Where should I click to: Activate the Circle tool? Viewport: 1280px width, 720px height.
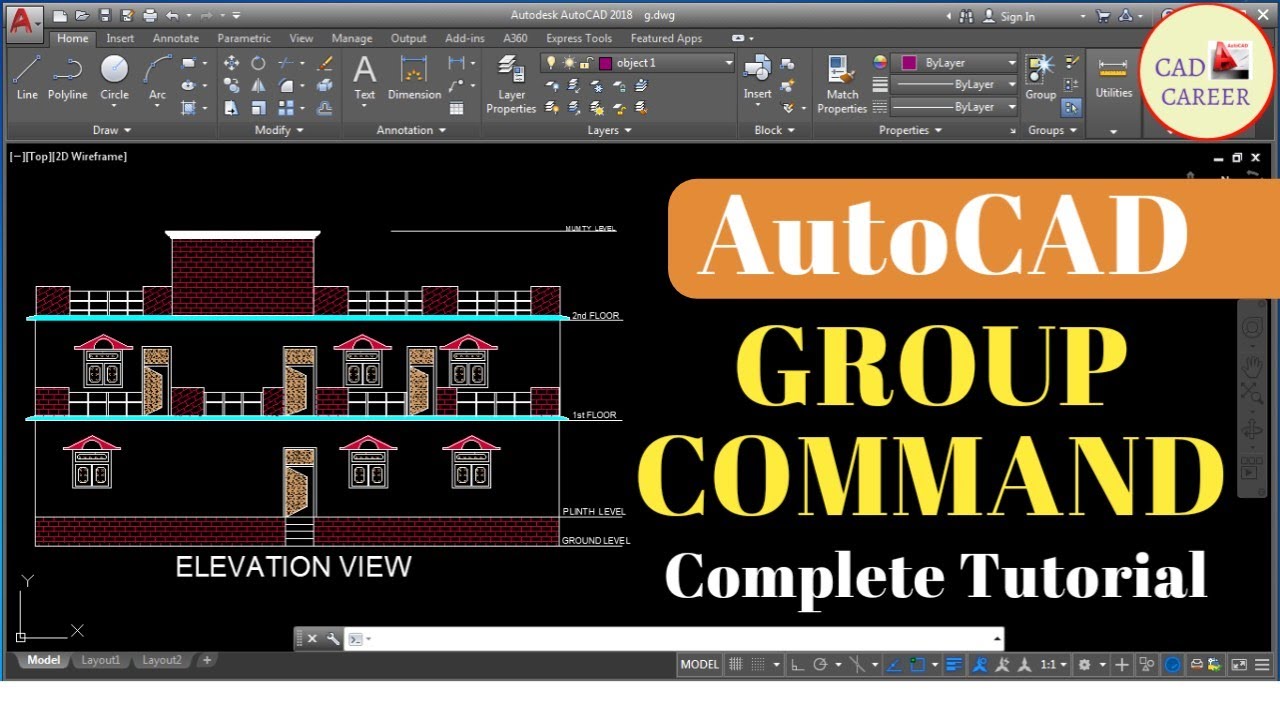pos(114,78)
